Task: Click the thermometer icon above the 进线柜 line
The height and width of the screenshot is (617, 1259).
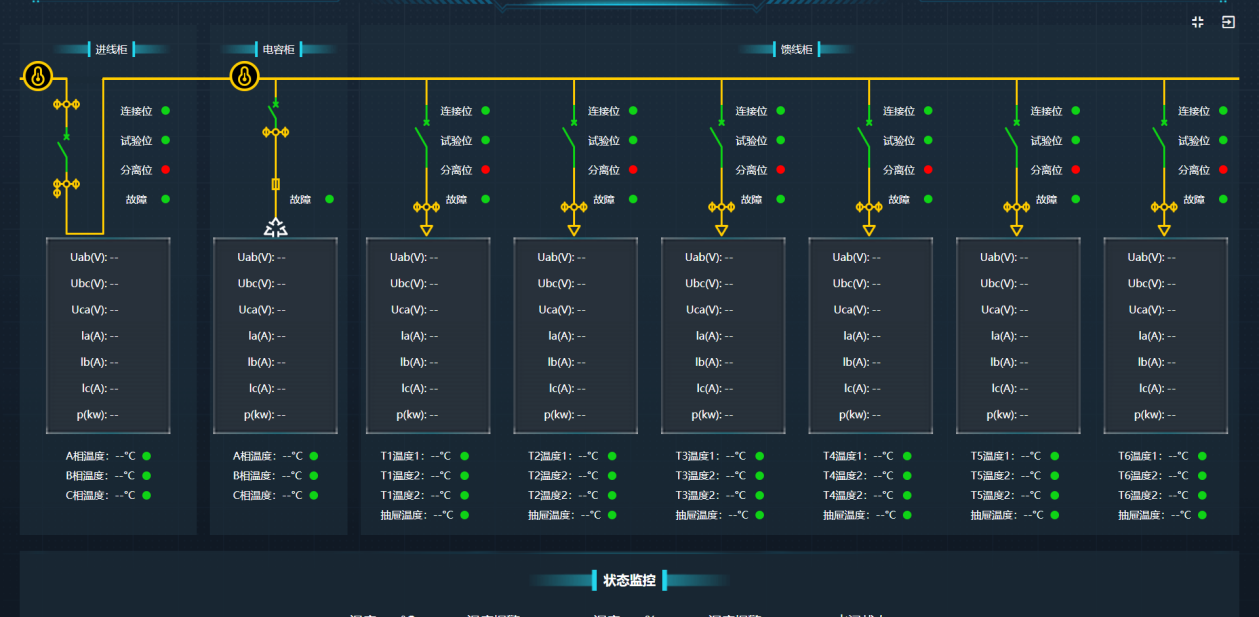Action: [38, 76]
